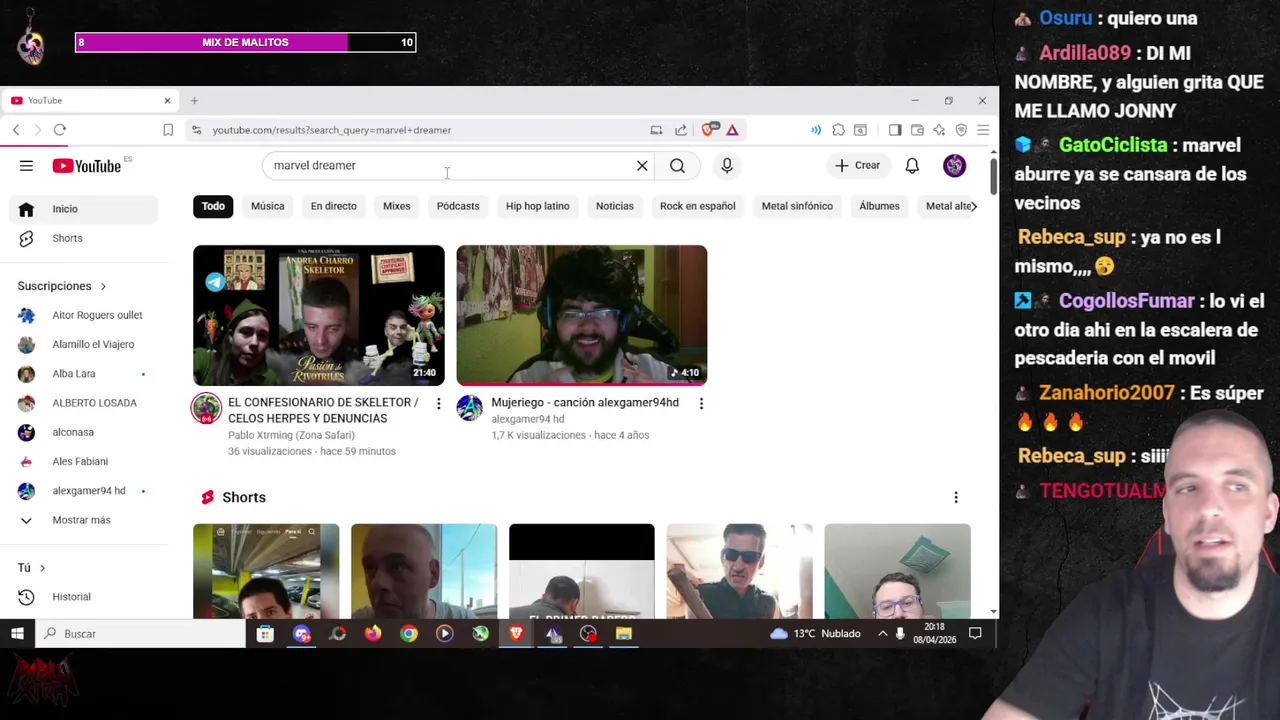Click the browser address bar URL
This screenshot has width=1280, height=720.
pos(331,130)
